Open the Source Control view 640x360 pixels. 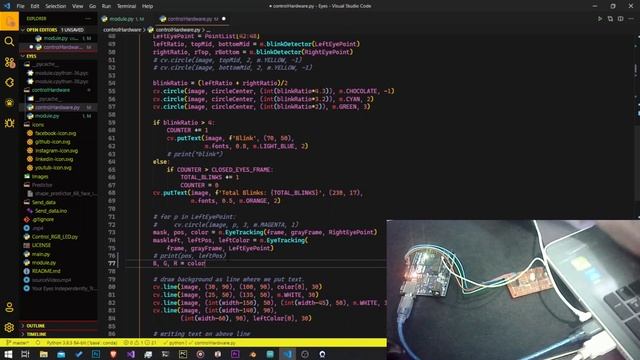(9, 62)
